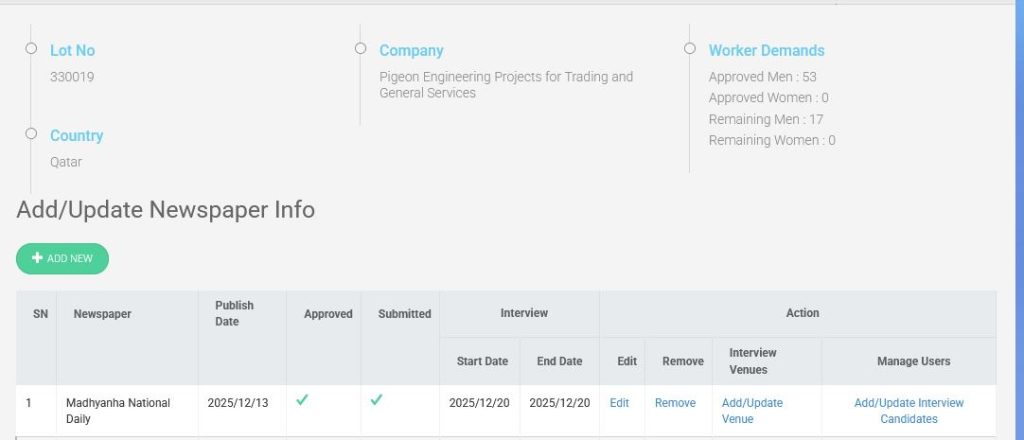Click the circle marker beside Company
The image size is (1024, 440).
(x=360, y=49)
